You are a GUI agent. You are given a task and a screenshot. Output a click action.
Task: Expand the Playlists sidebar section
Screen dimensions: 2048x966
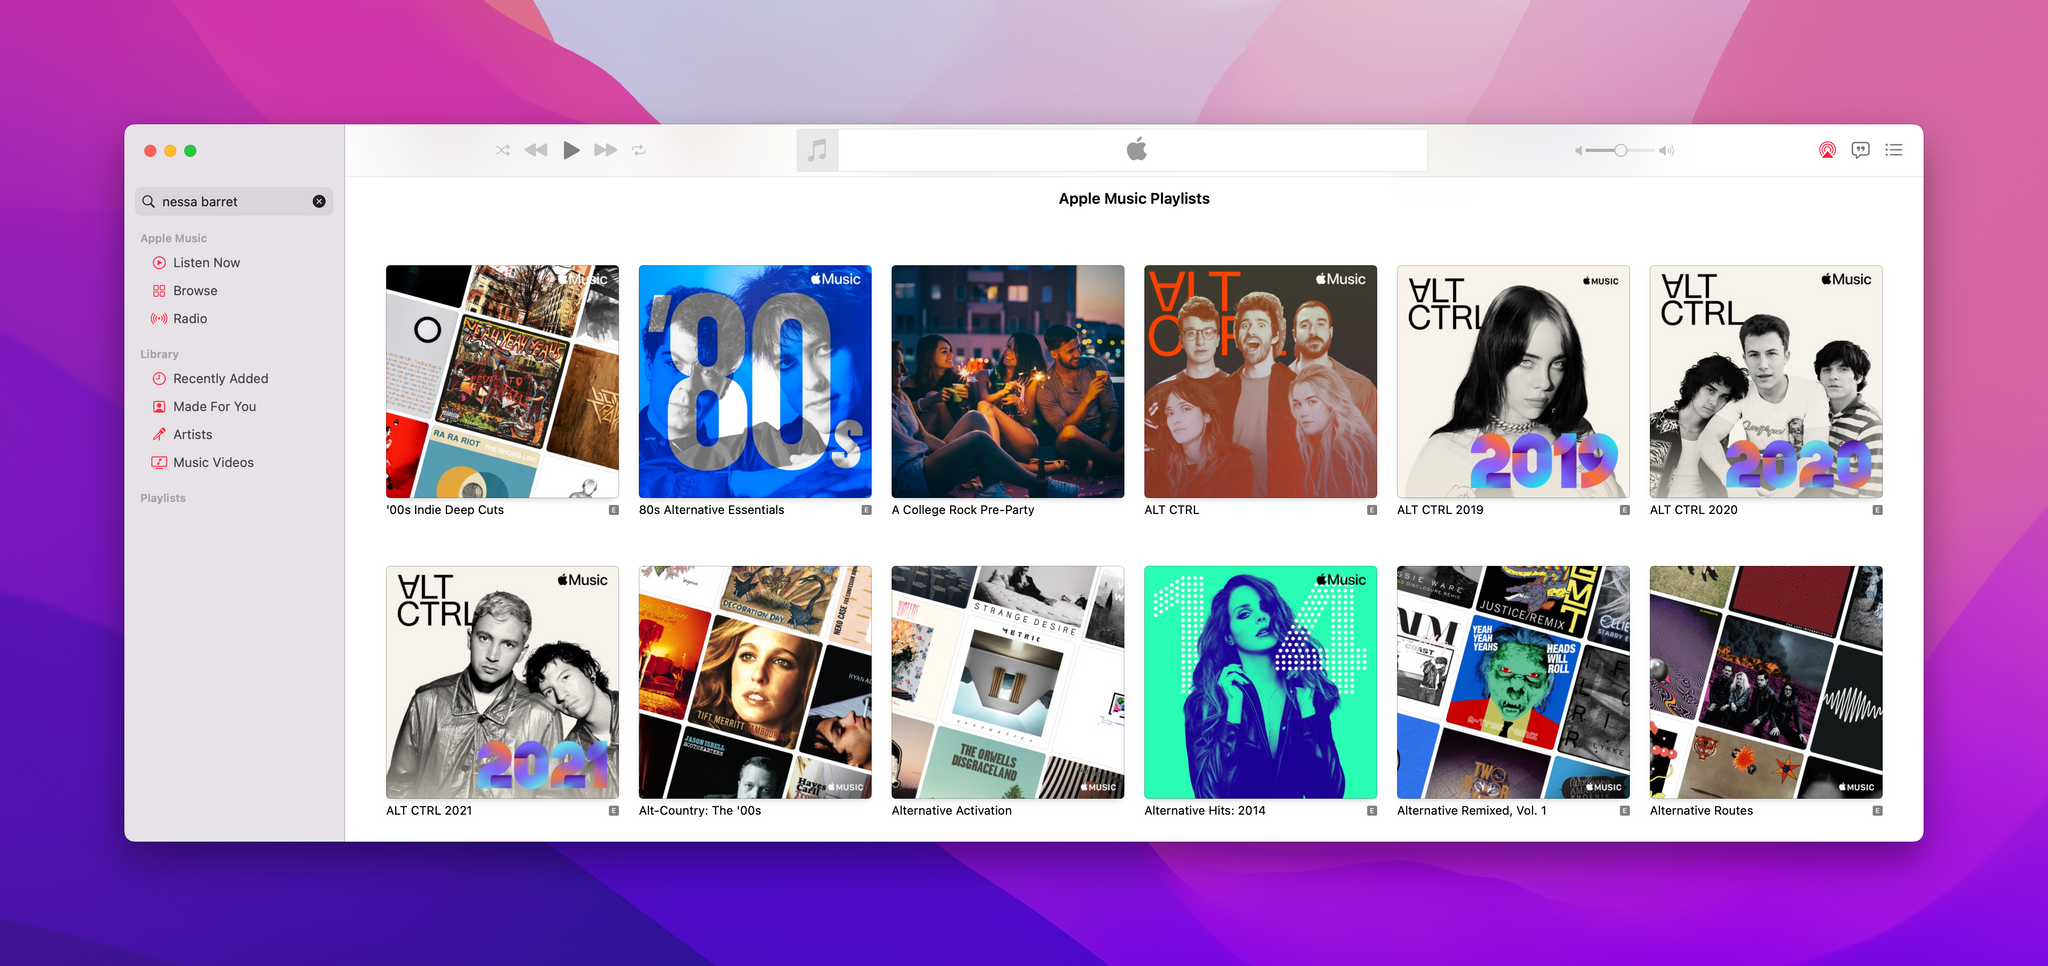163,498
